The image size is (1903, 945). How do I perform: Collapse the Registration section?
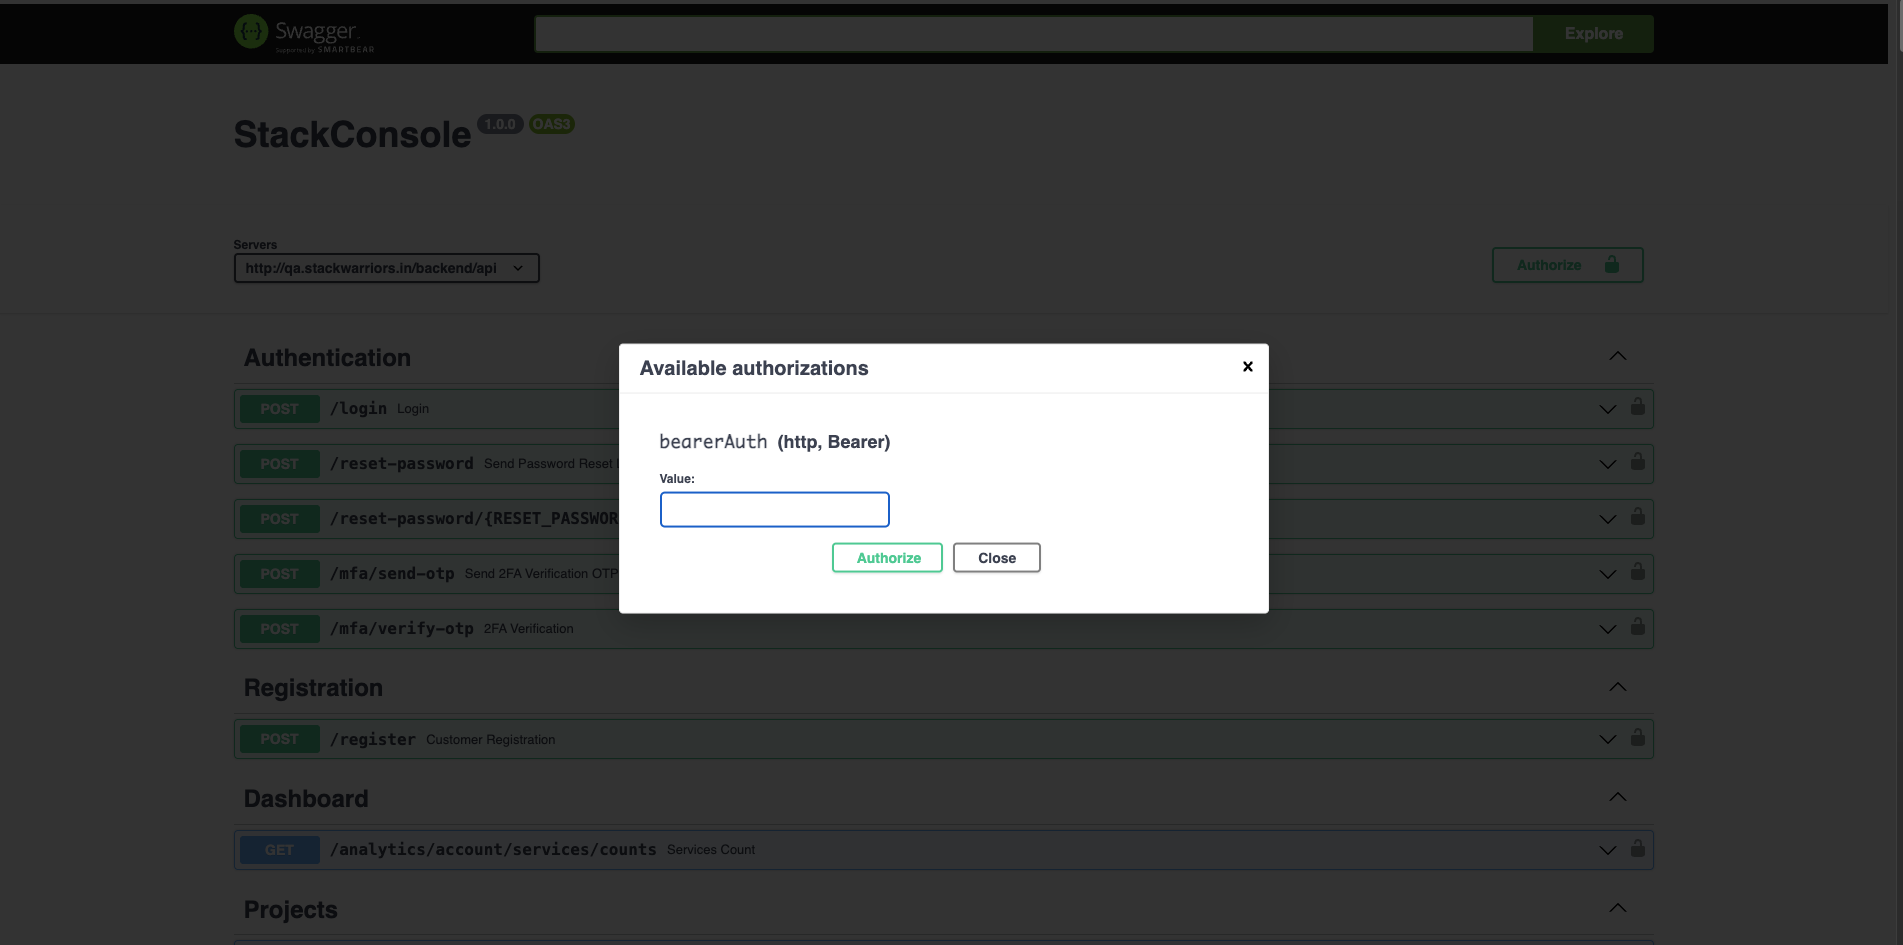[1617, 687]
